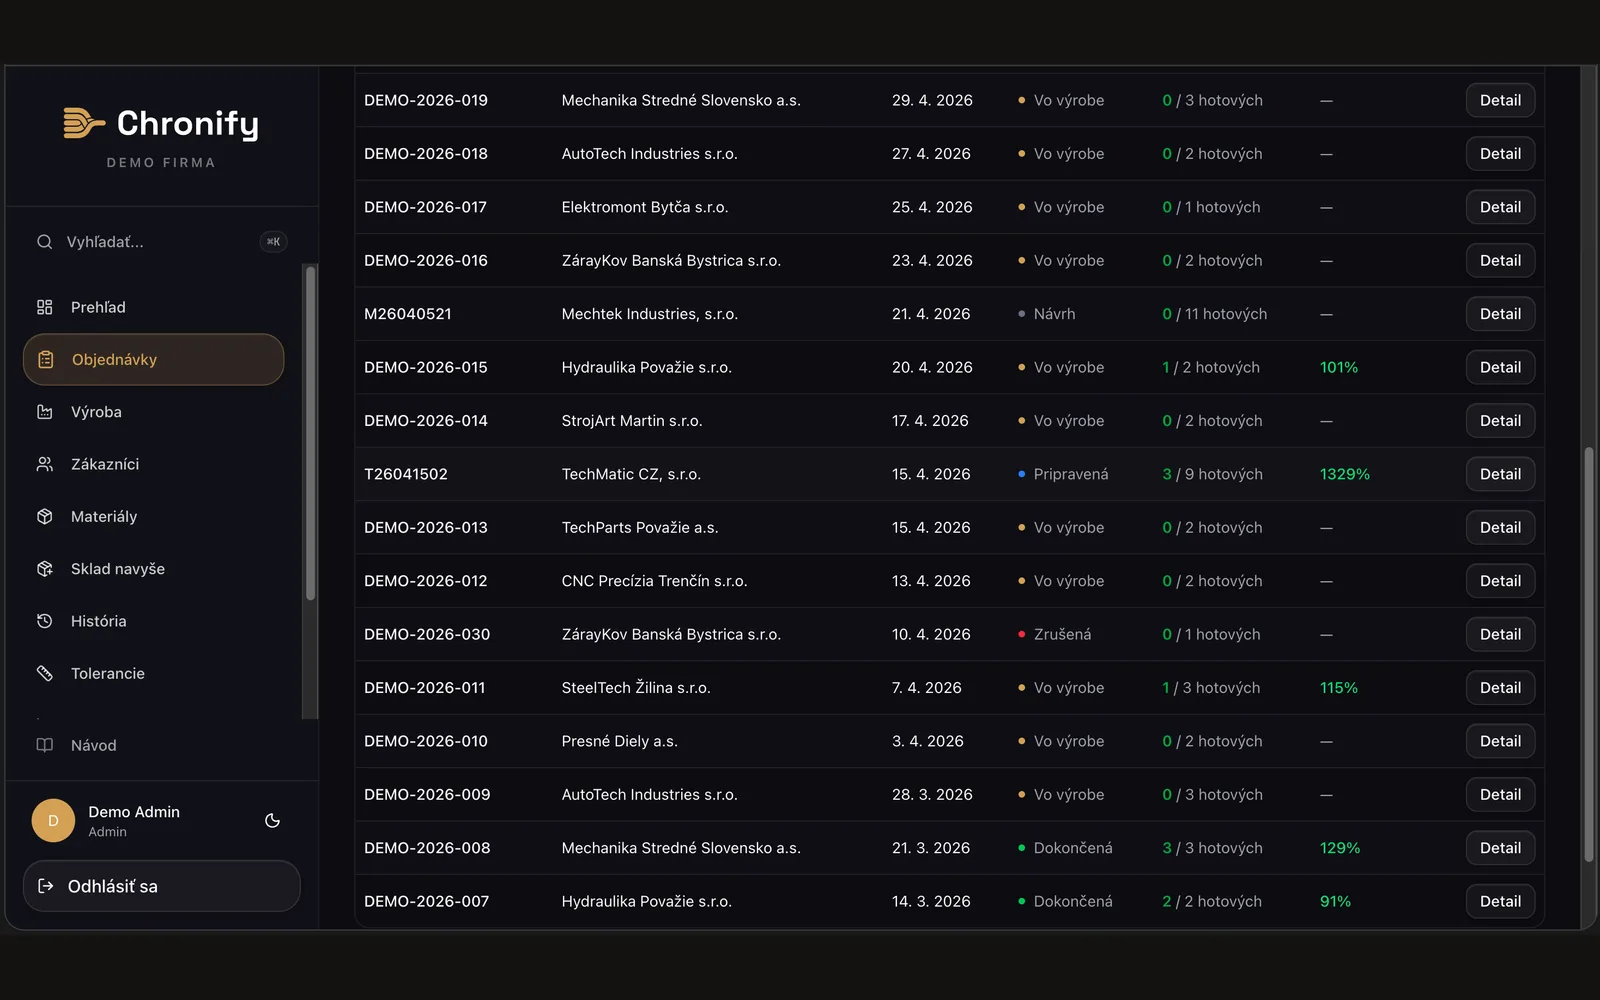Open Detail for order DEMO-2026-008
This screenshot has height=1000, width=1600.
click(x=1500, y=848)
